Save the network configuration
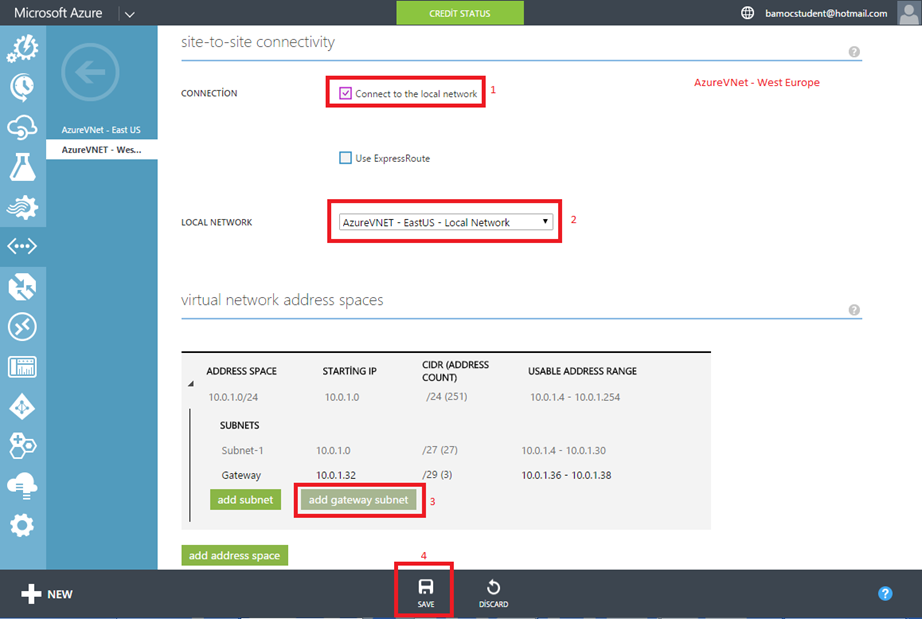922x619 pixels. click(x=426, y=593)
